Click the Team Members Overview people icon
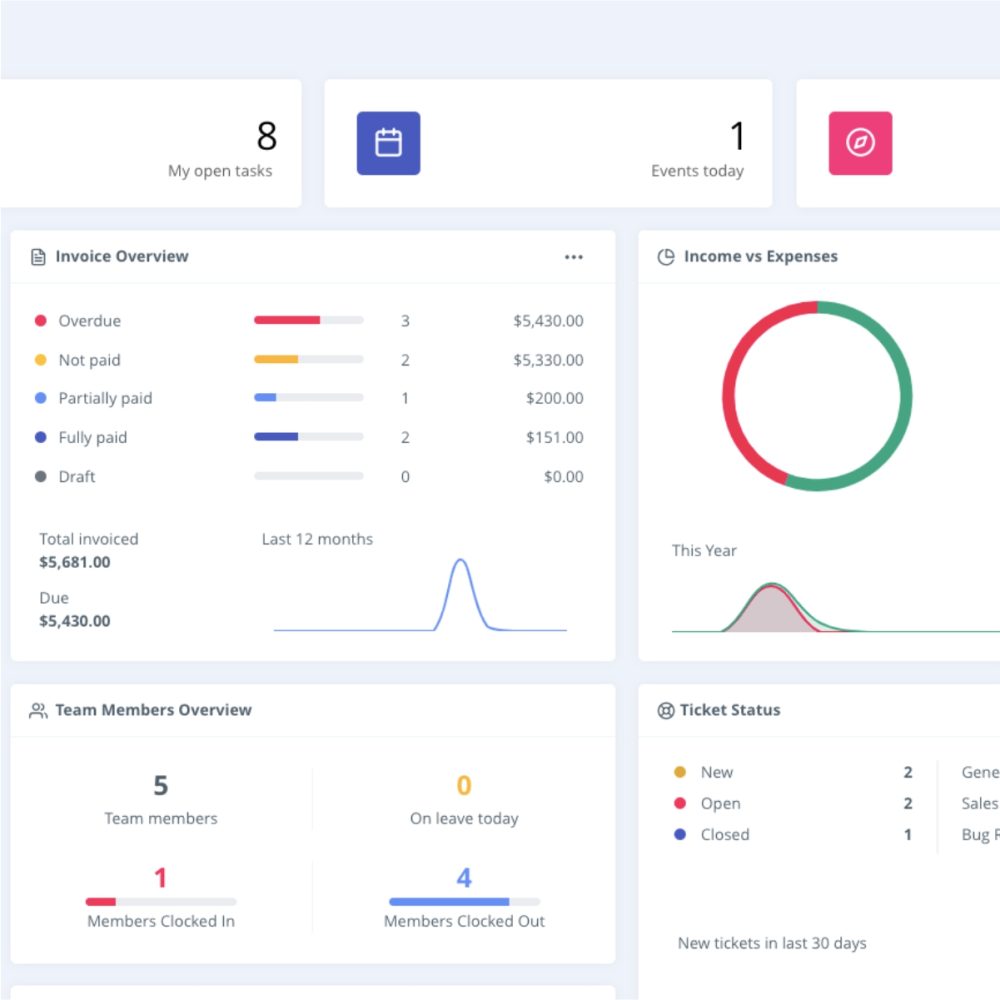 pyautogui.click(x=38, y=711)
